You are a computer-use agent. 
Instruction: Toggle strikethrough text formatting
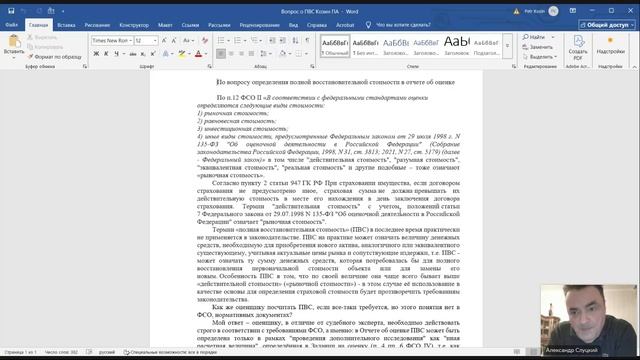pyautogui.click(x=133, y=54)
